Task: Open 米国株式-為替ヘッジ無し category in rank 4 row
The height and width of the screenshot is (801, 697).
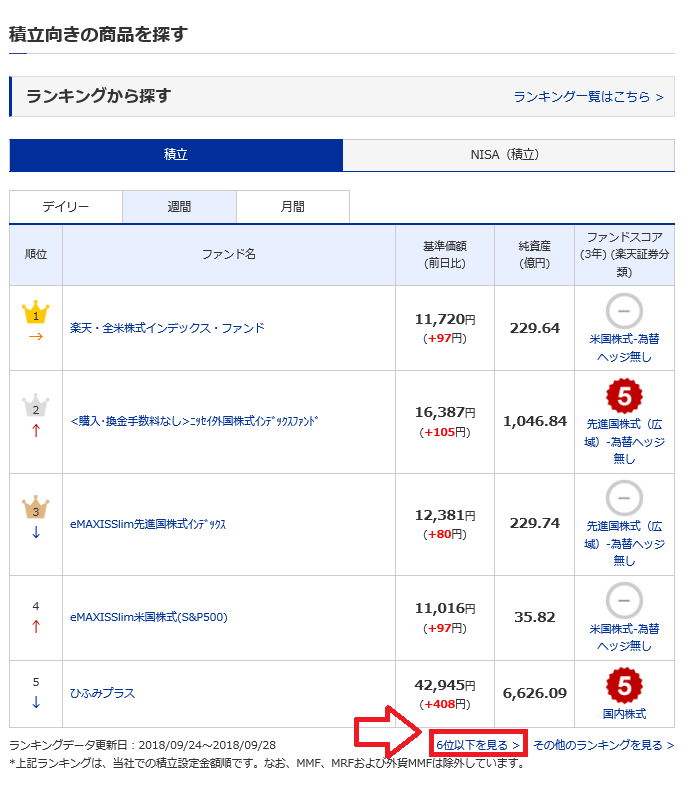Action: coord(624,638)
